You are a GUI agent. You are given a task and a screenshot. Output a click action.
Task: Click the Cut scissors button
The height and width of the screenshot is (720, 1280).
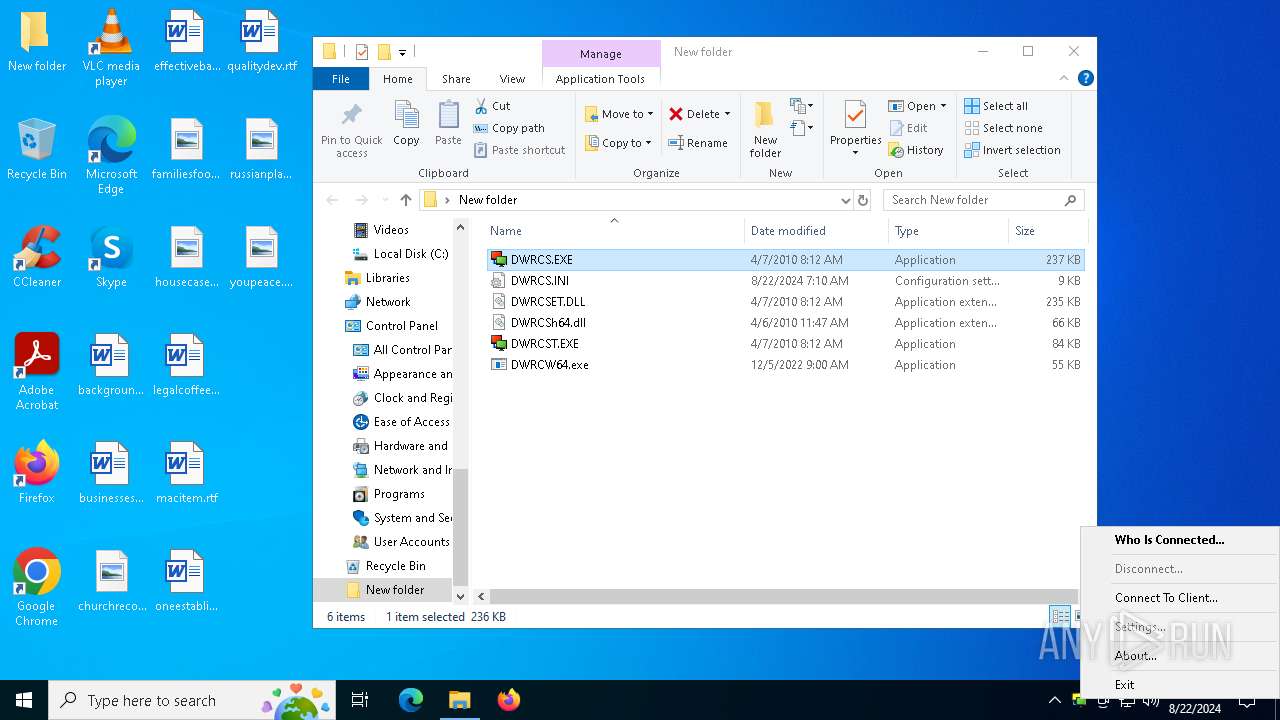[492, 106]
